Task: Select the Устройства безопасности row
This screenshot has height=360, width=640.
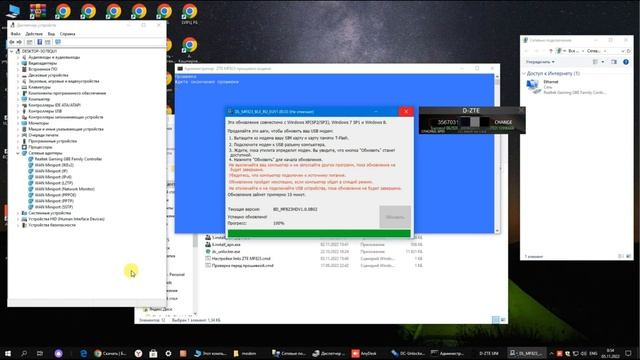Action: [x=51, y=225]
